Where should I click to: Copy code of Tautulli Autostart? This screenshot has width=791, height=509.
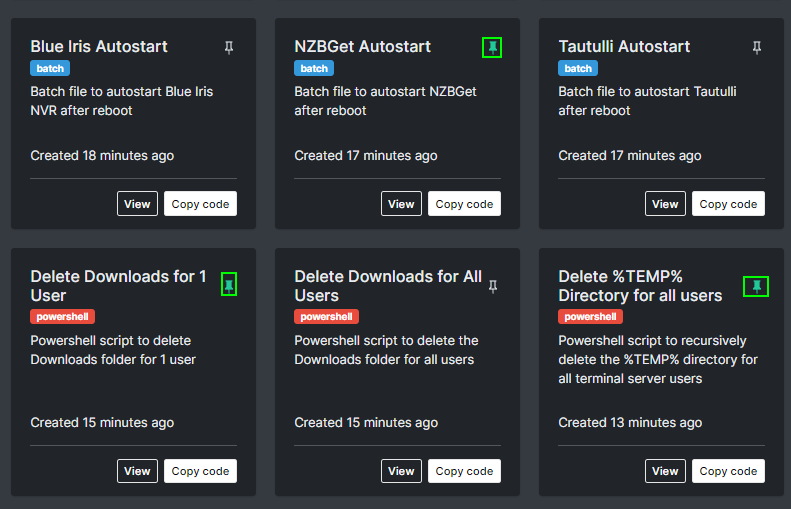pos(728,204)
